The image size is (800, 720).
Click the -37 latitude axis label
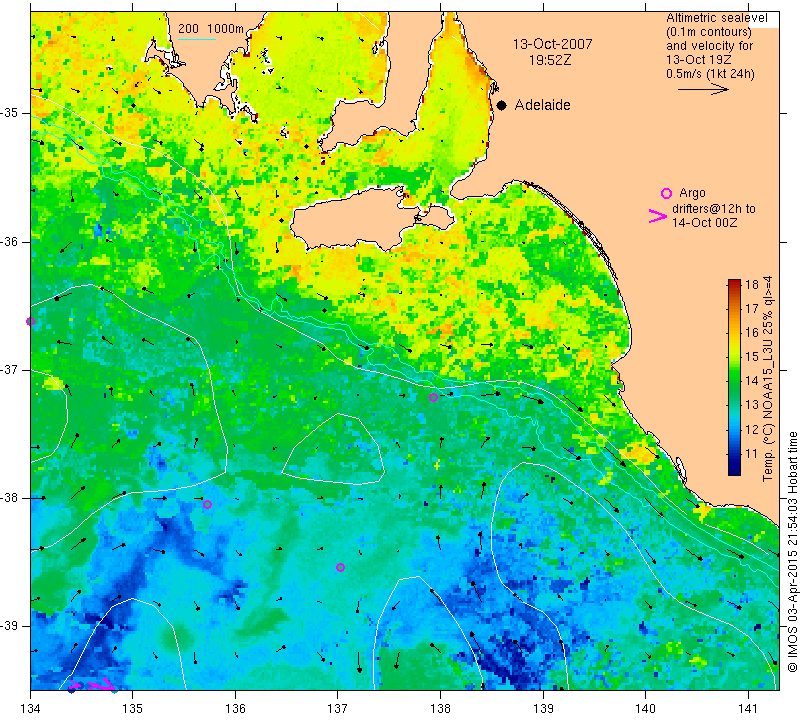(9, 369)
